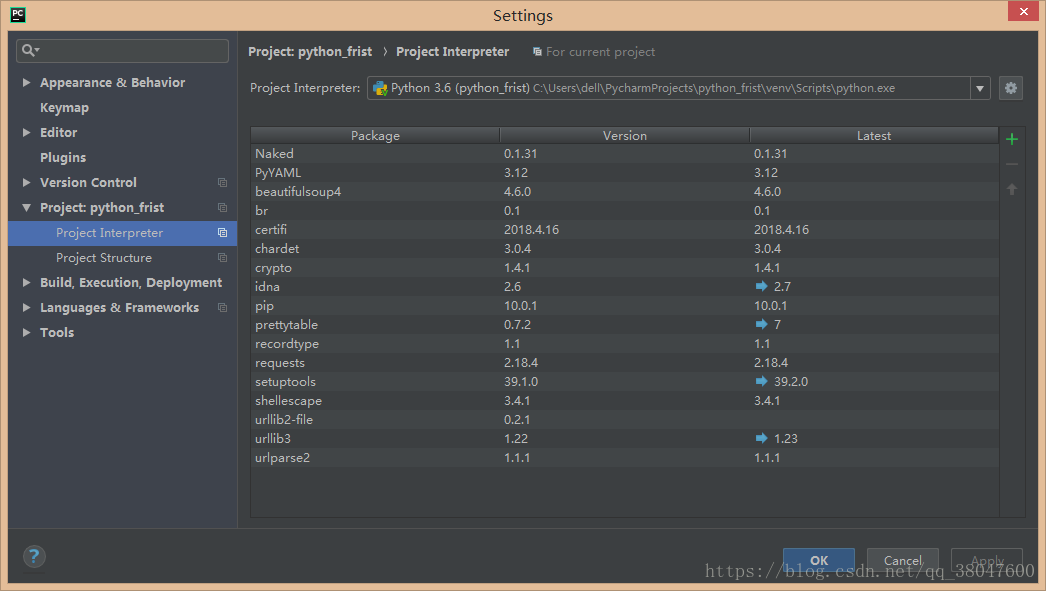The width and height of the screenshot is (1046, 591).
Task: Click the copy icon beside Languages & Frameworks
Action: click(x=222, y=308)
